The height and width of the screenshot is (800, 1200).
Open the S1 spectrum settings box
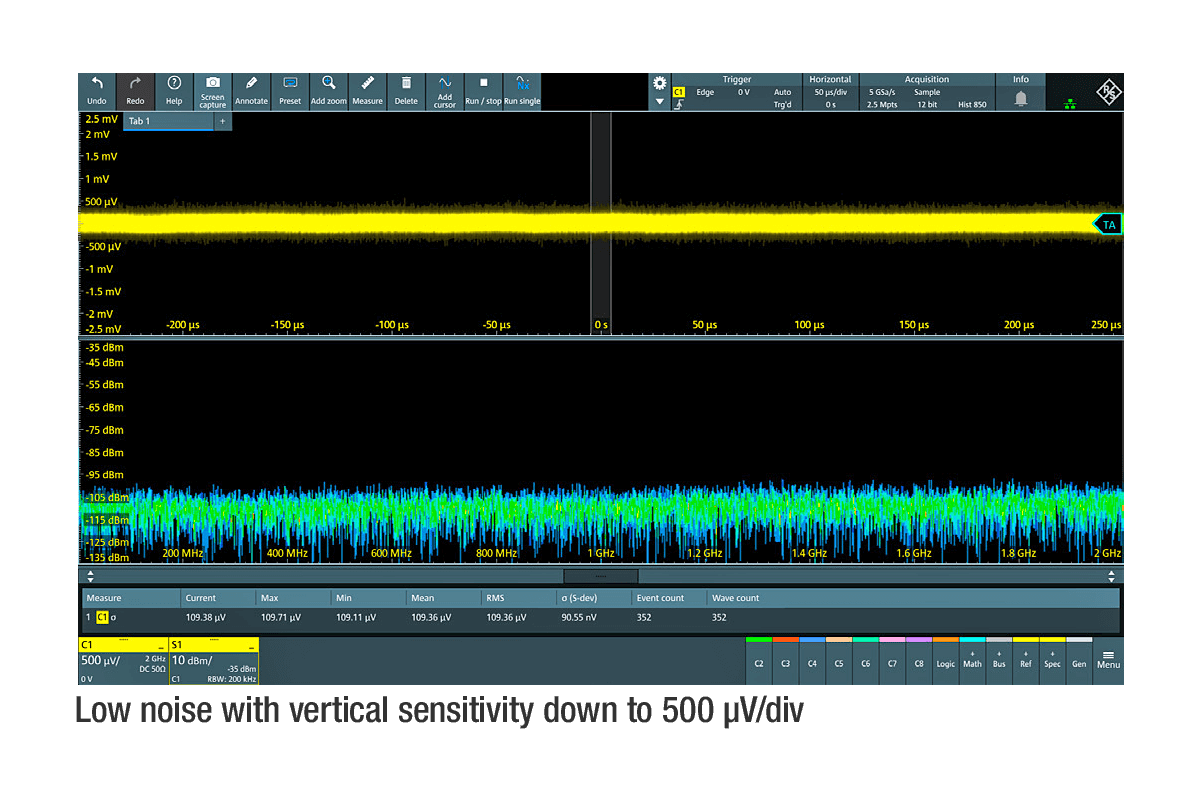tap(214, 661)
